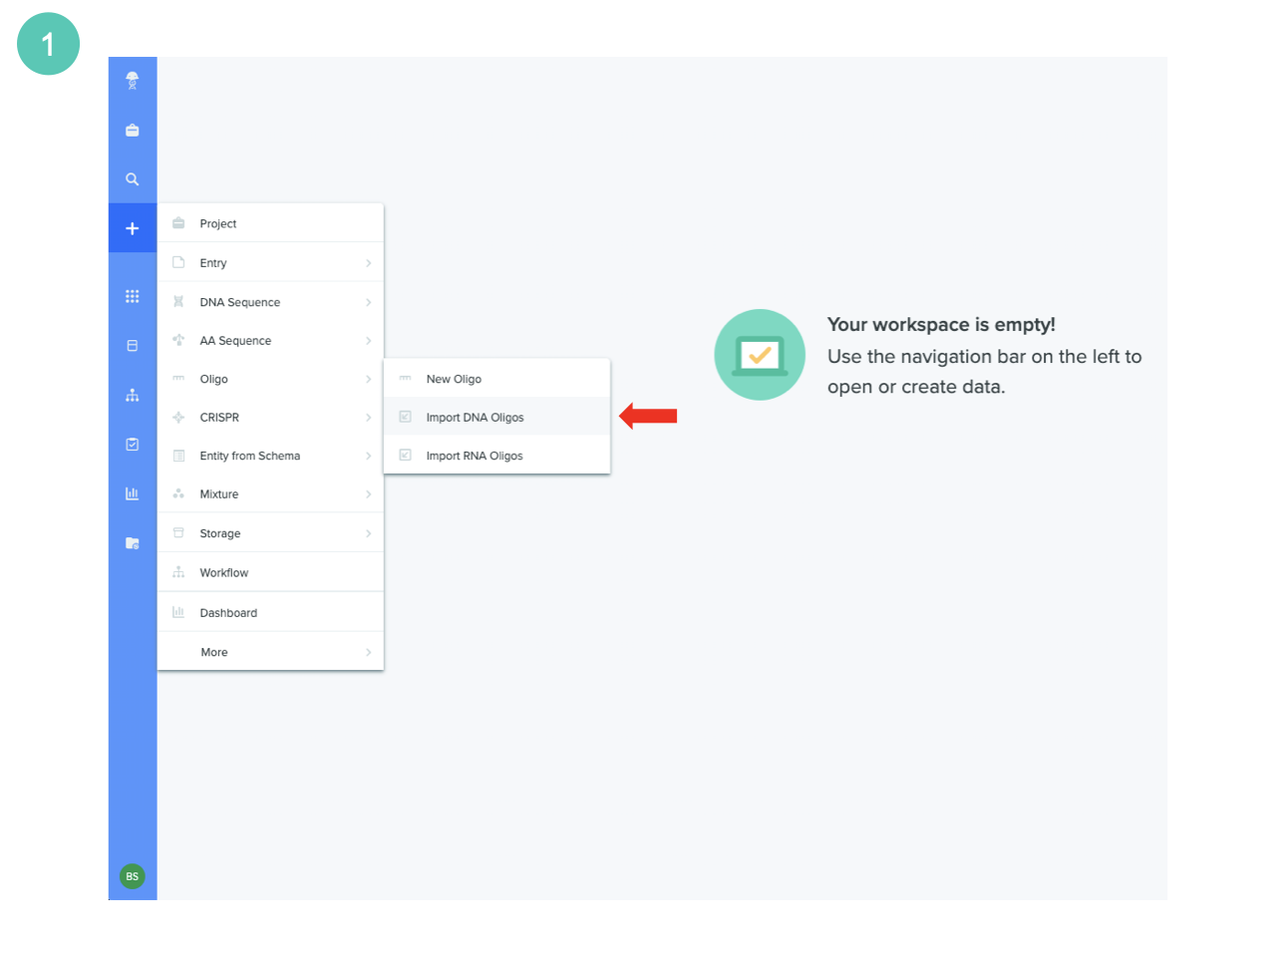Expand the CRISPR submenu chevron
Image resolution: width=1276 pixels, height=957 pixels.
(368, 418)
